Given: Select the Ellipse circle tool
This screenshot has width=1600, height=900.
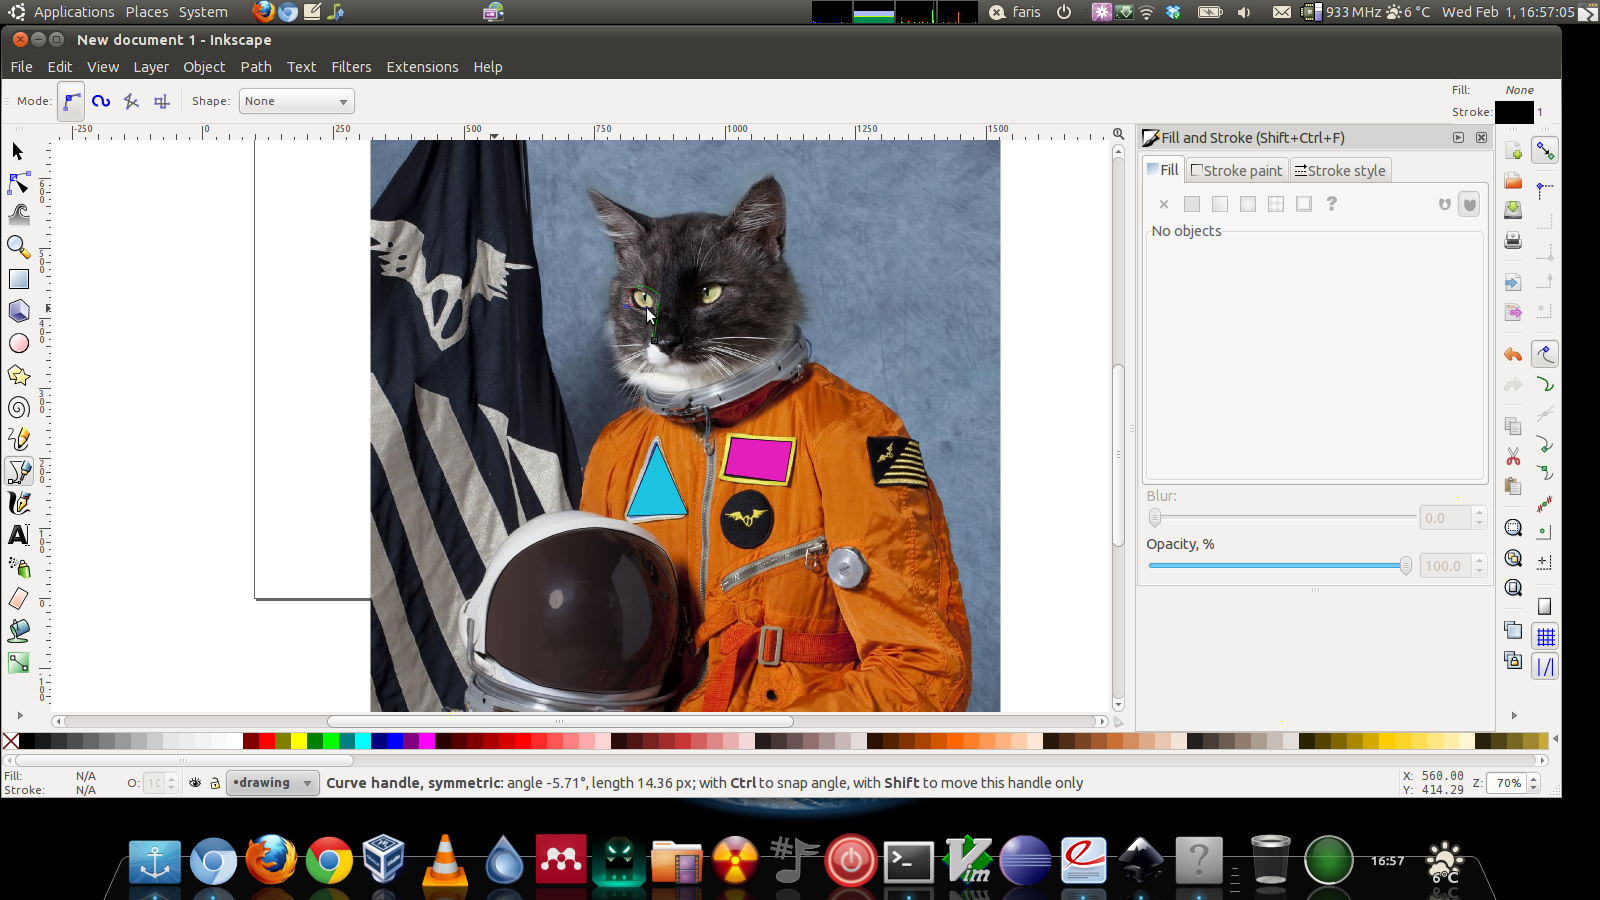Looking at the screenshot, I should (x=18, y=343).
